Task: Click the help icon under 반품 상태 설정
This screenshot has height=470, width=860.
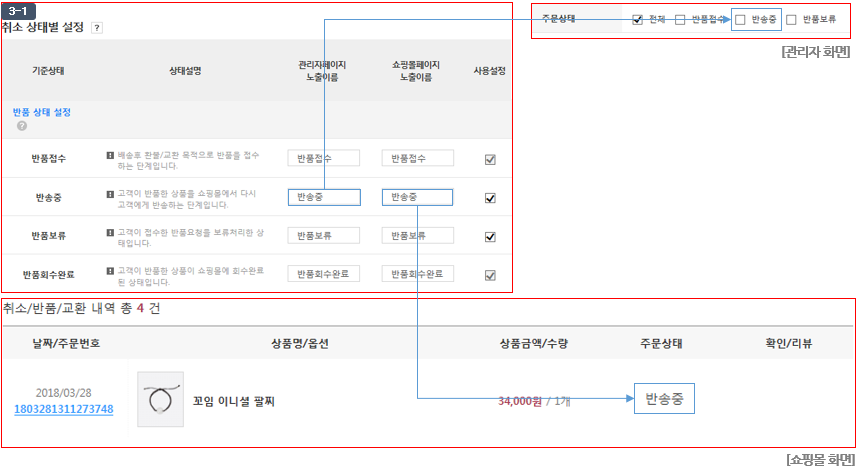Action: (x=22, y=126)
